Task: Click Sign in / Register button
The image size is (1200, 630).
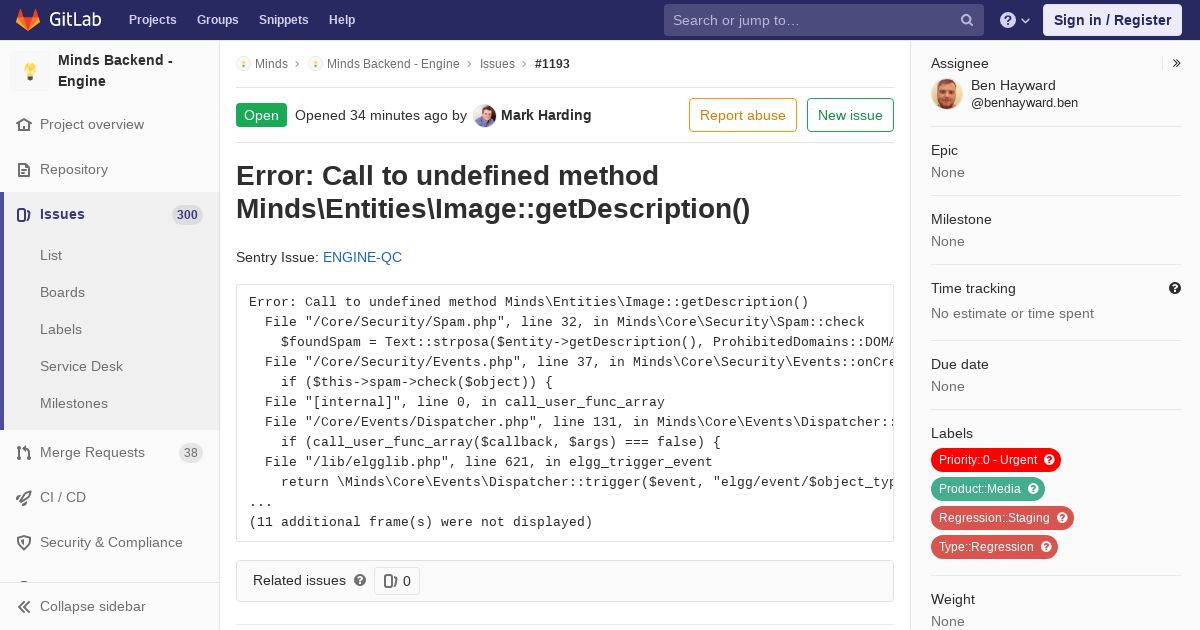Action: tap(1112, 20)
